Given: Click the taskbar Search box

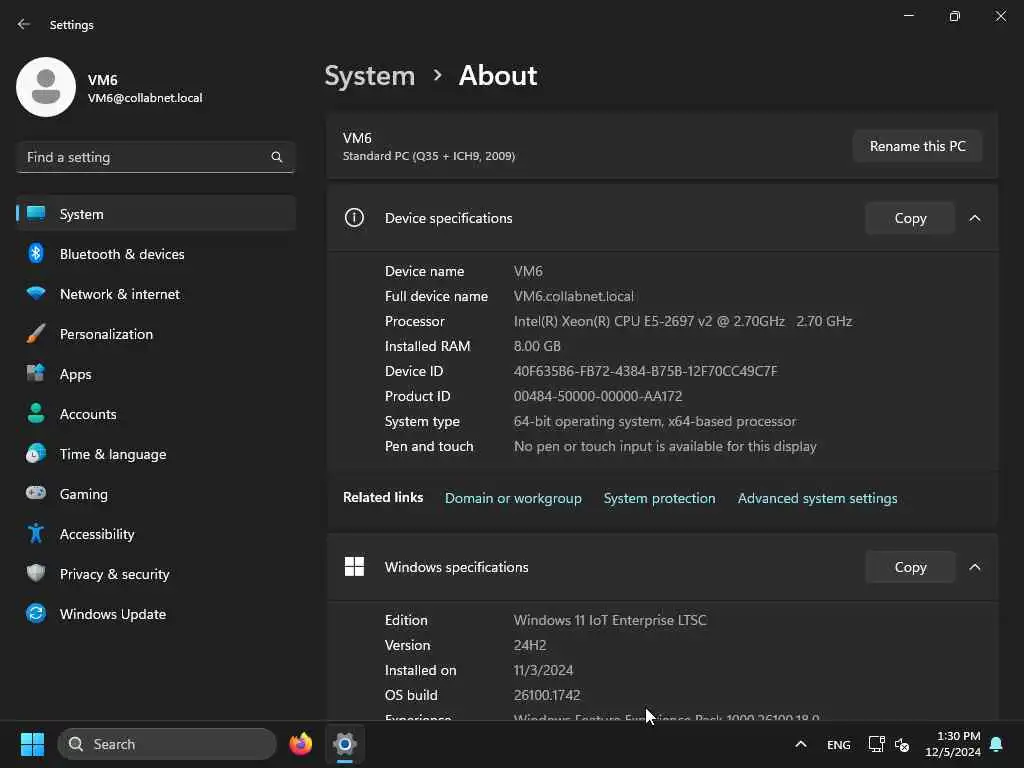Looking at the screenshot, I should click(x=167, y=744).
